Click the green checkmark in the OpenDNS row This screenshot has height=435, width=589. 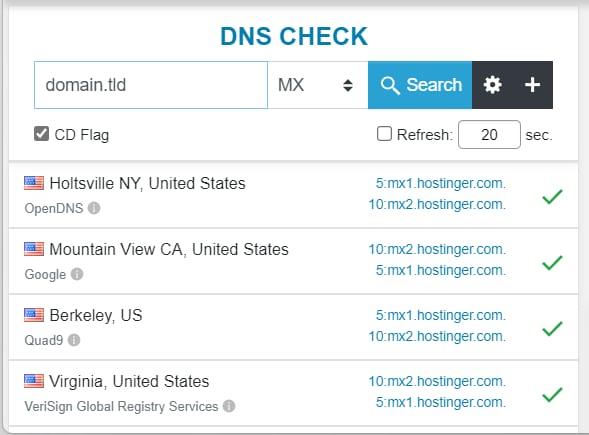[552, 196]
